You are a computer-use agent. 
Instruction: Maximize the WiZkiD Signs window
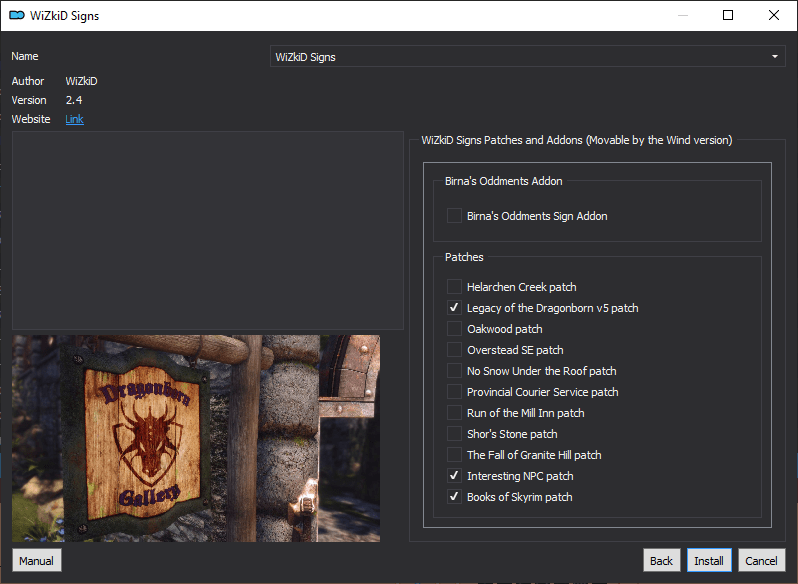tap(728, 15)
